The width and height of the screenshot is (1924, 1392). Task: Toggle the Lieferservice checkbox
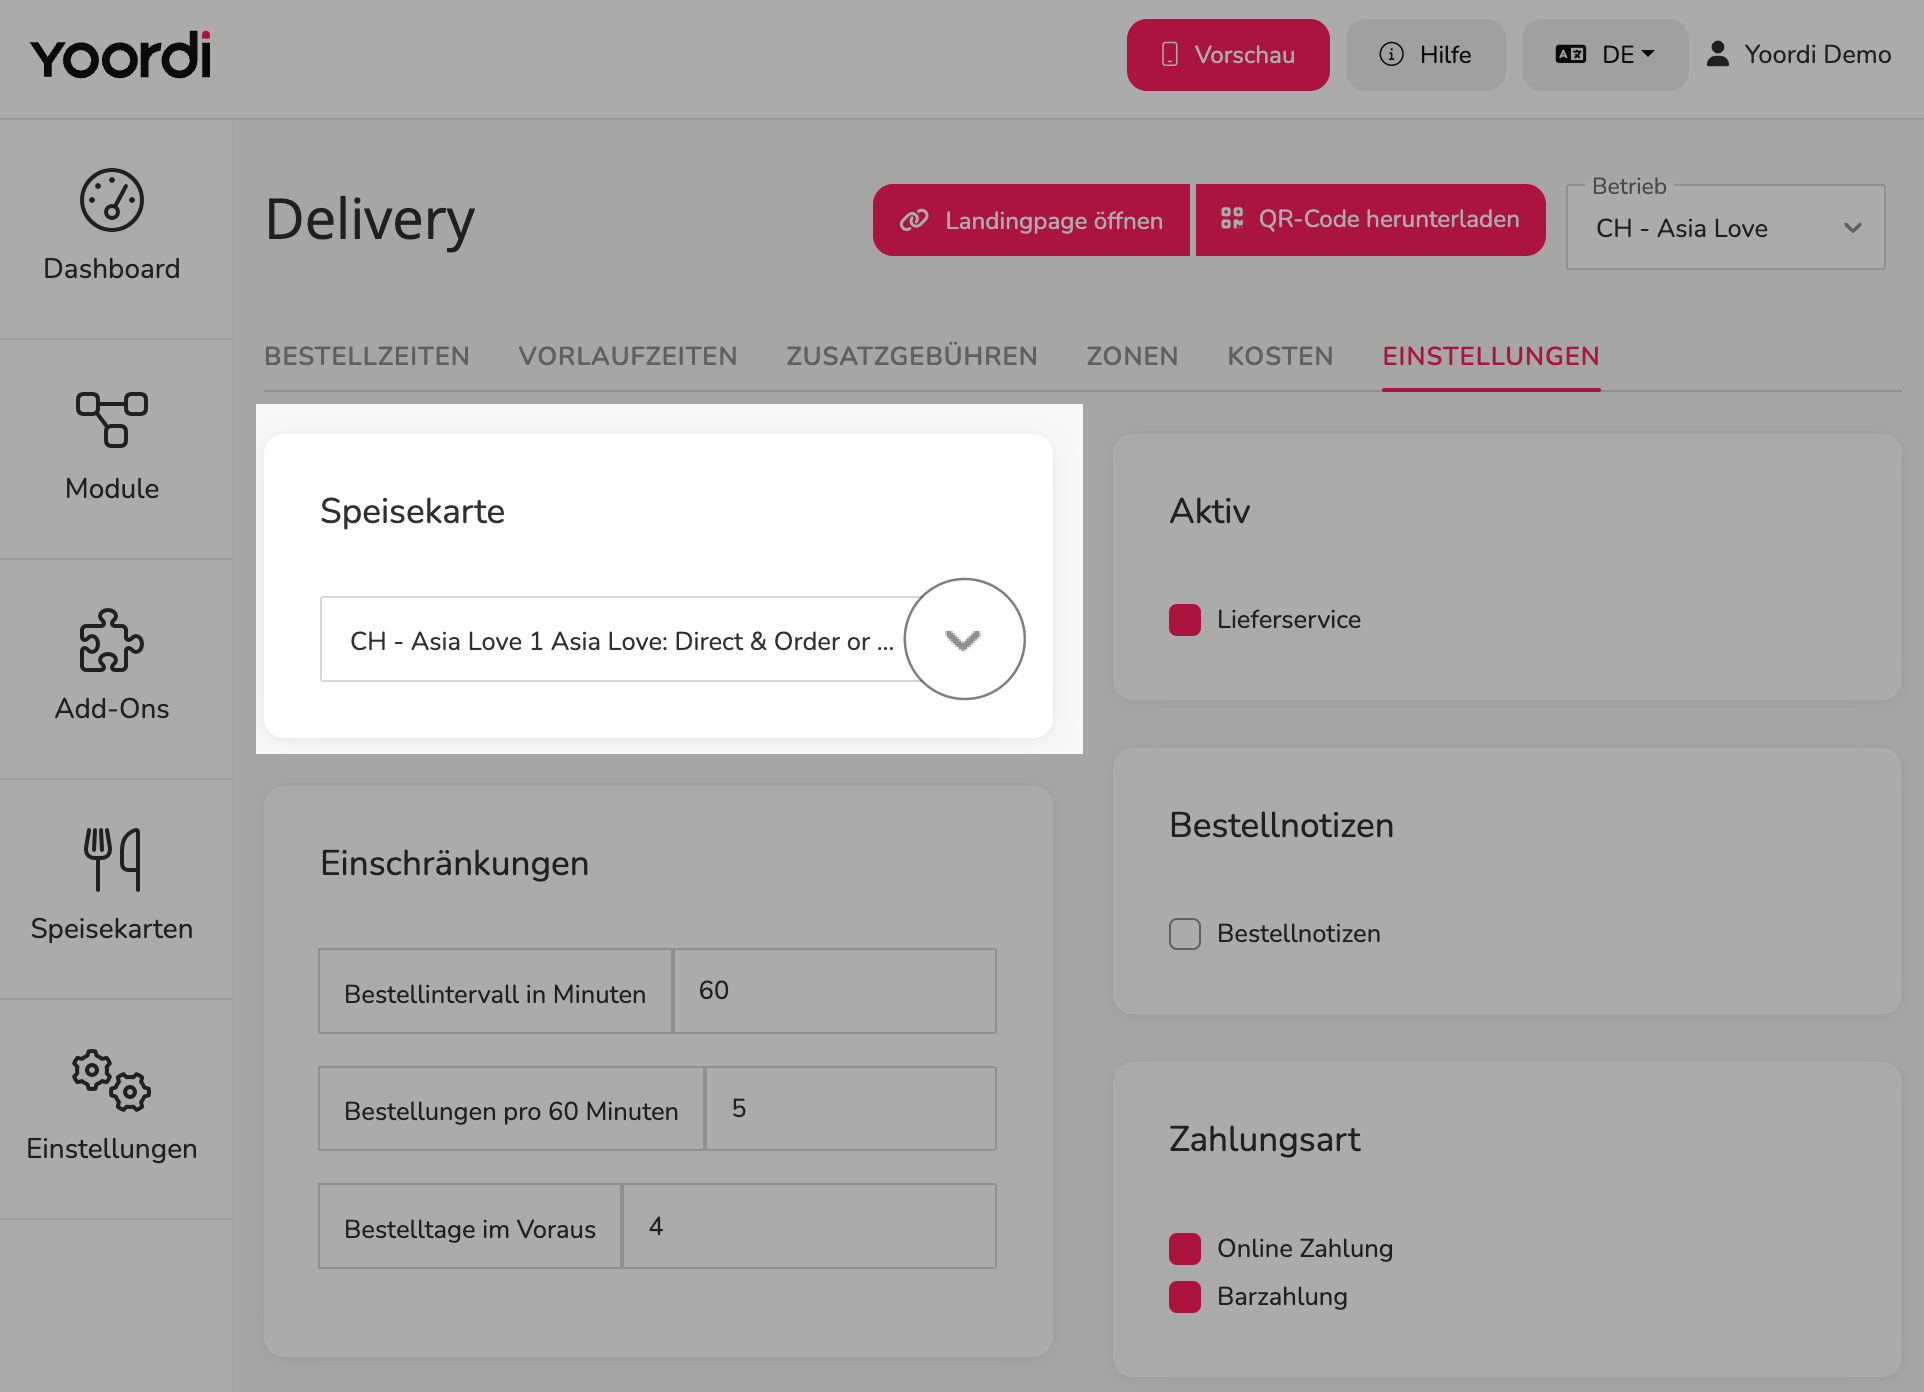1185,620
